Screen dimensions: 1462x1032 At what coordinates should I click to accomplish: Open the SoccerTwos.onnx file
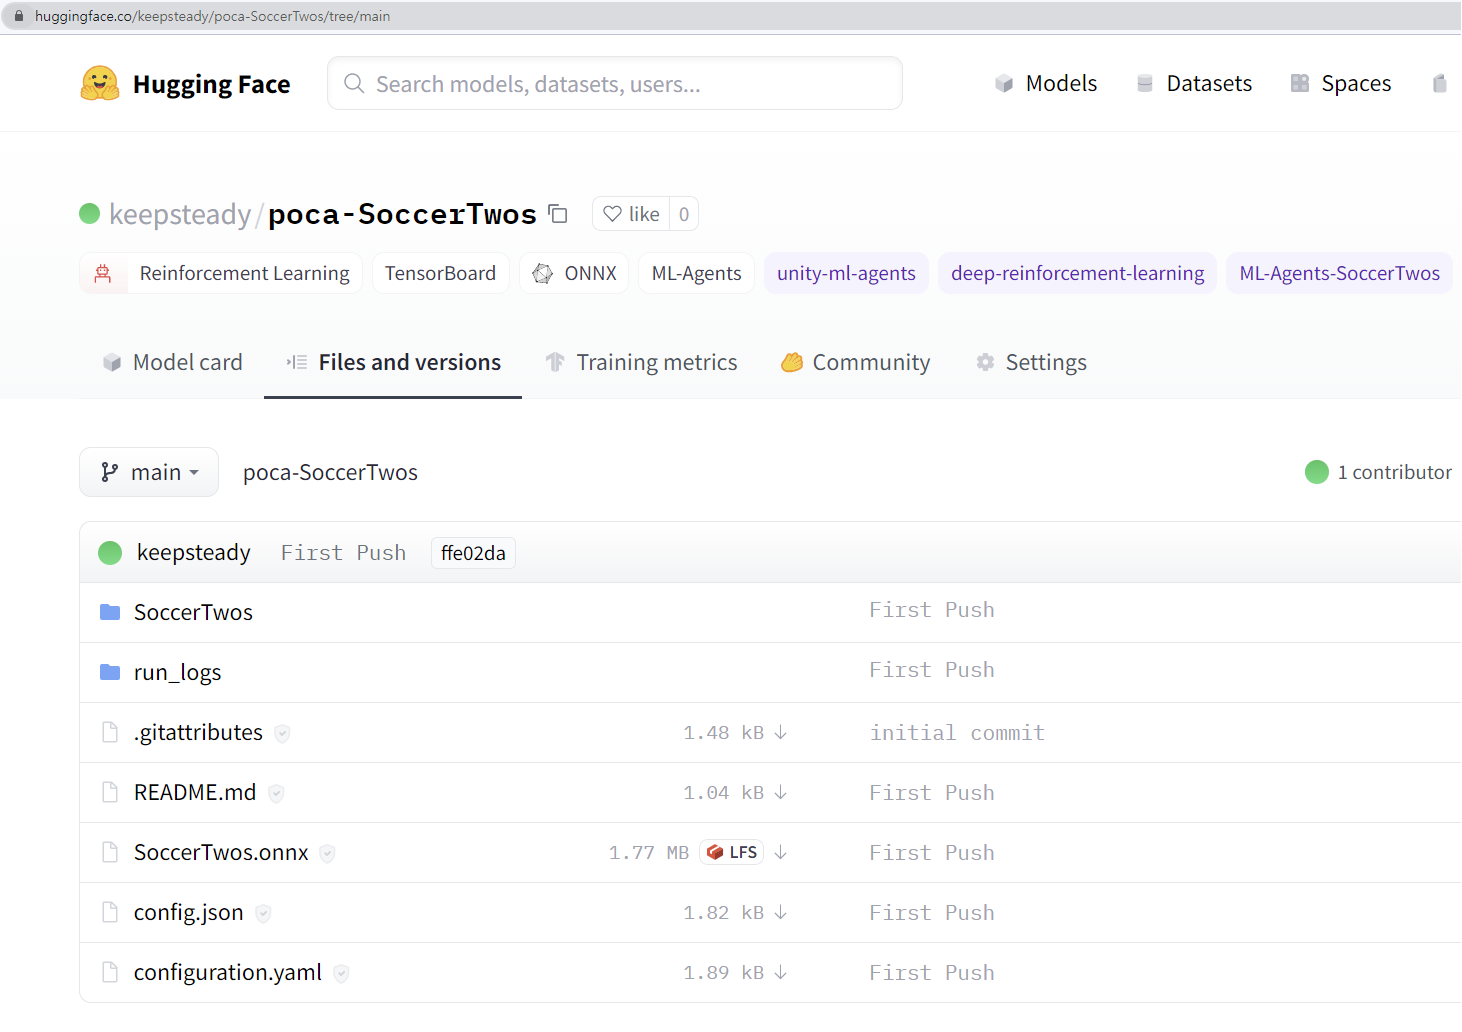[221, 852]
